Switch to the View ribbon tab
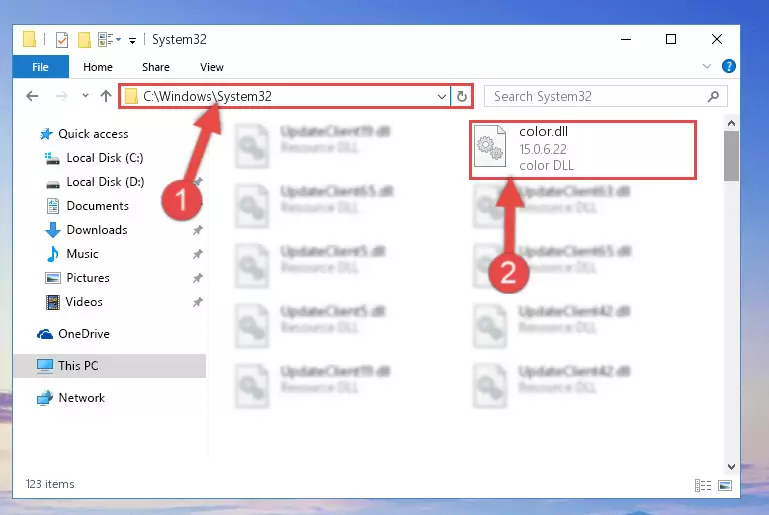769x515 pixels. pos(212,67)
